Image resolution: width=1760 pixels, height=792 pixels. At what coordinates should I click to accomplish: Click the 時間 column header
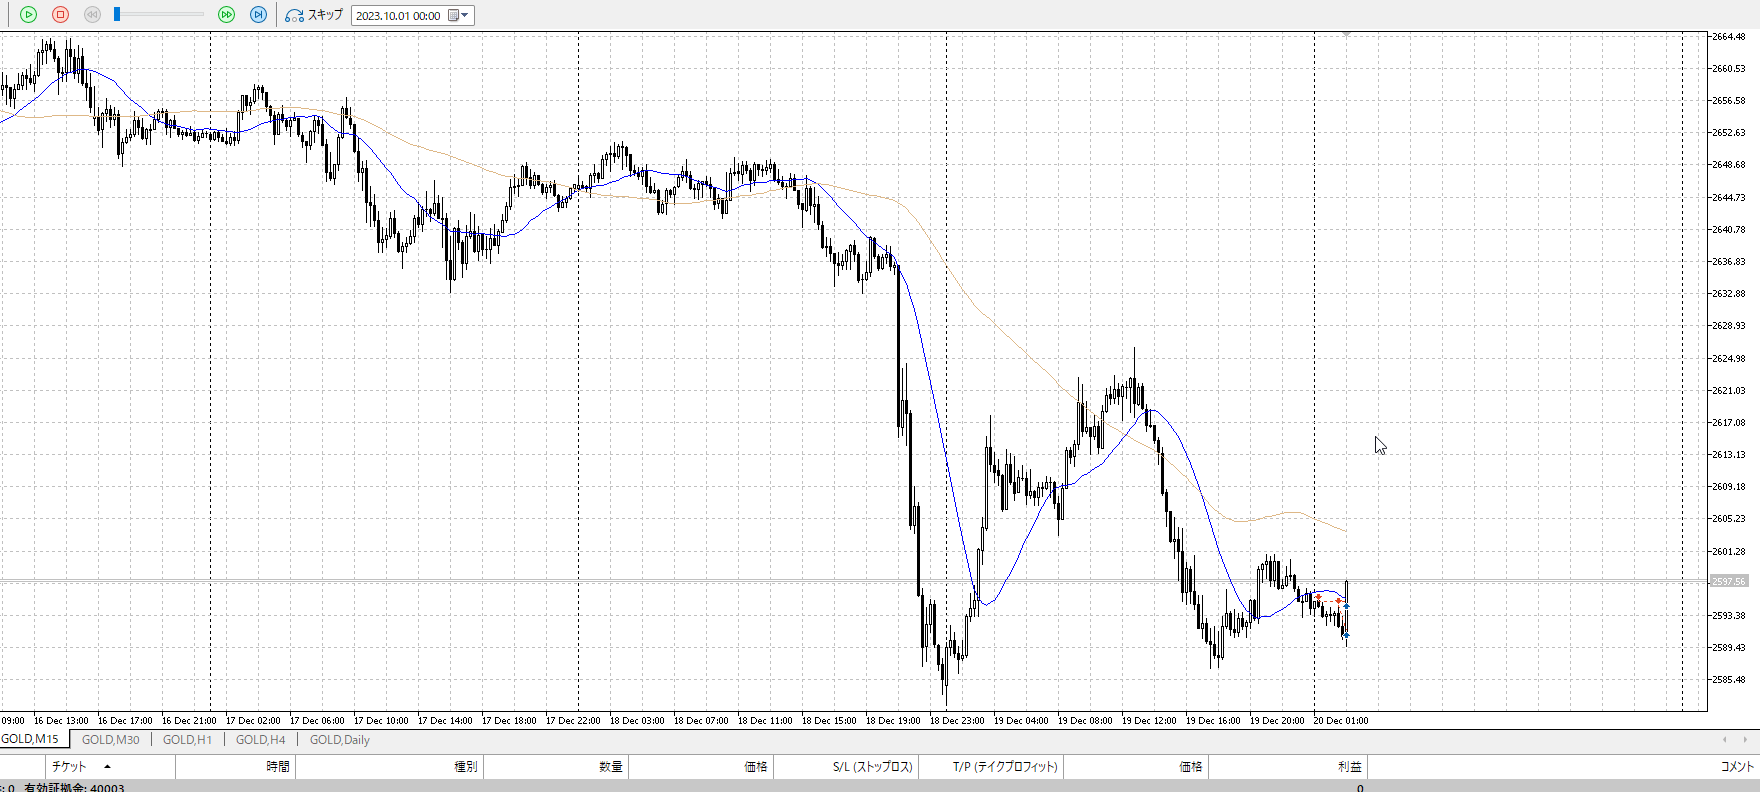coord(277,767)
